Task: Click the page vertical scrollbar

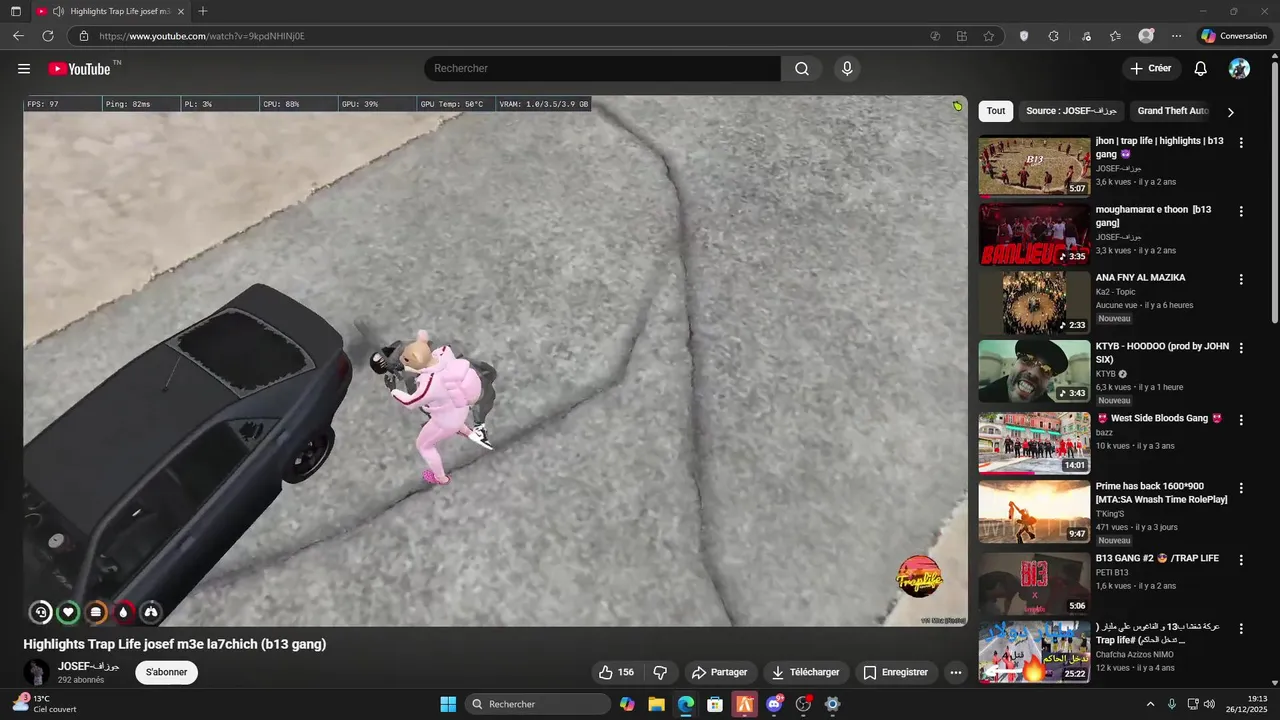Action: click(1274, 190)
